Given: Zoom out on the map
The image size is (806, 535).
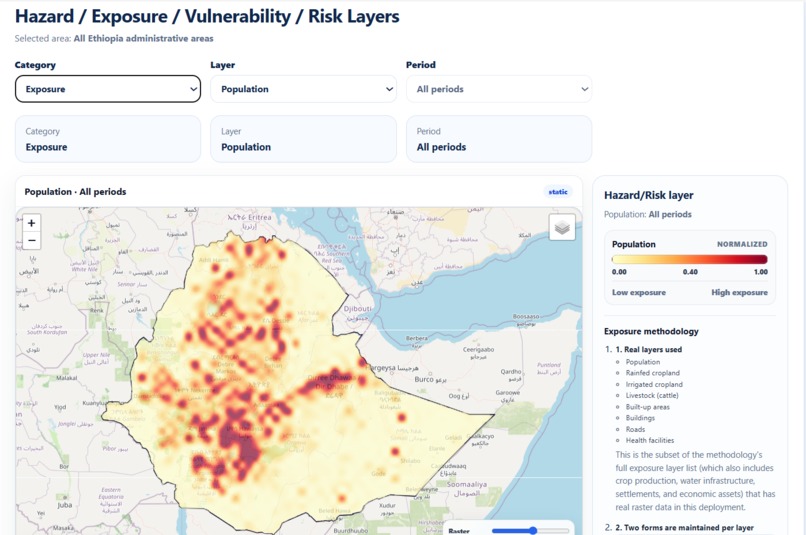Looking at the screenshot, I should pyautogui.click(x=31, y=241).
